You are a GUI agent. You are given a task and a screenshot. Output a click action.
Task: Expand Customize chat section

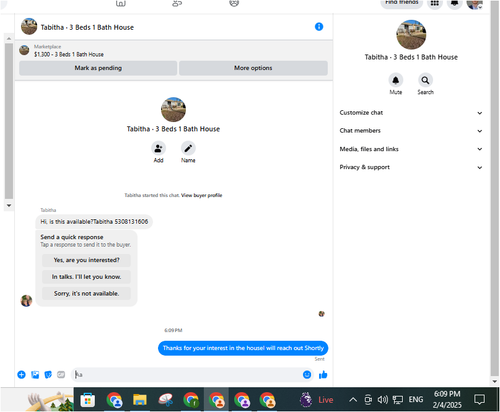pos(411,113)
